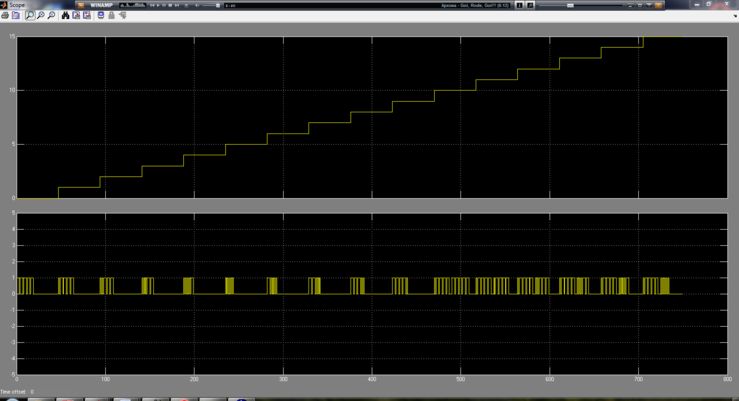Viewport: 739px width, 401px height.
Task: Close Winamp using the orange button
Action: pyautogui.click(x=658, y=5)
